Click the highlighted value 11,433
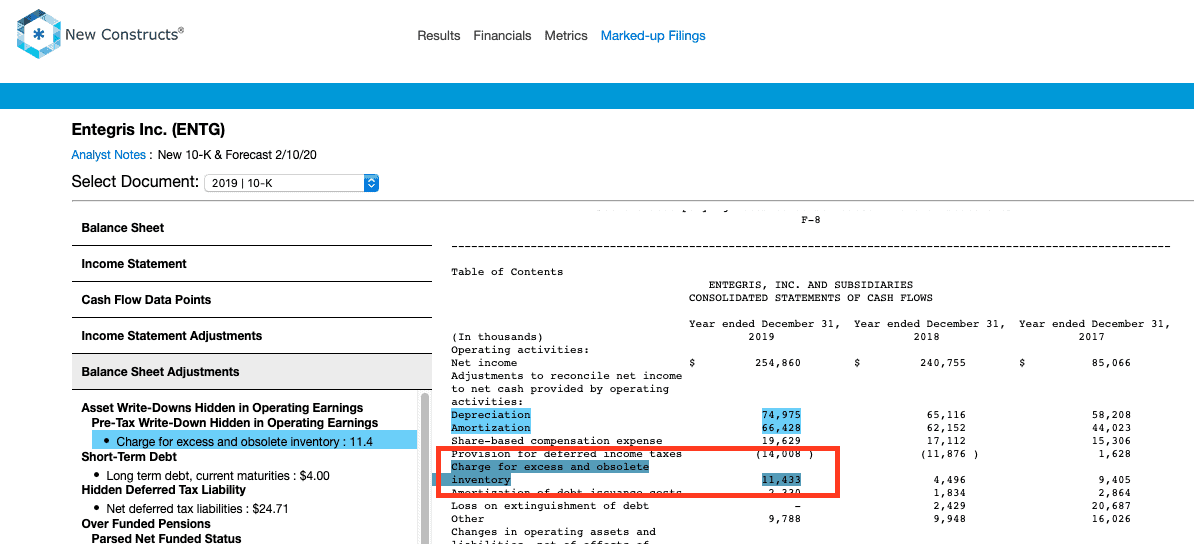The image size is (1194, 544). point(781,480)
